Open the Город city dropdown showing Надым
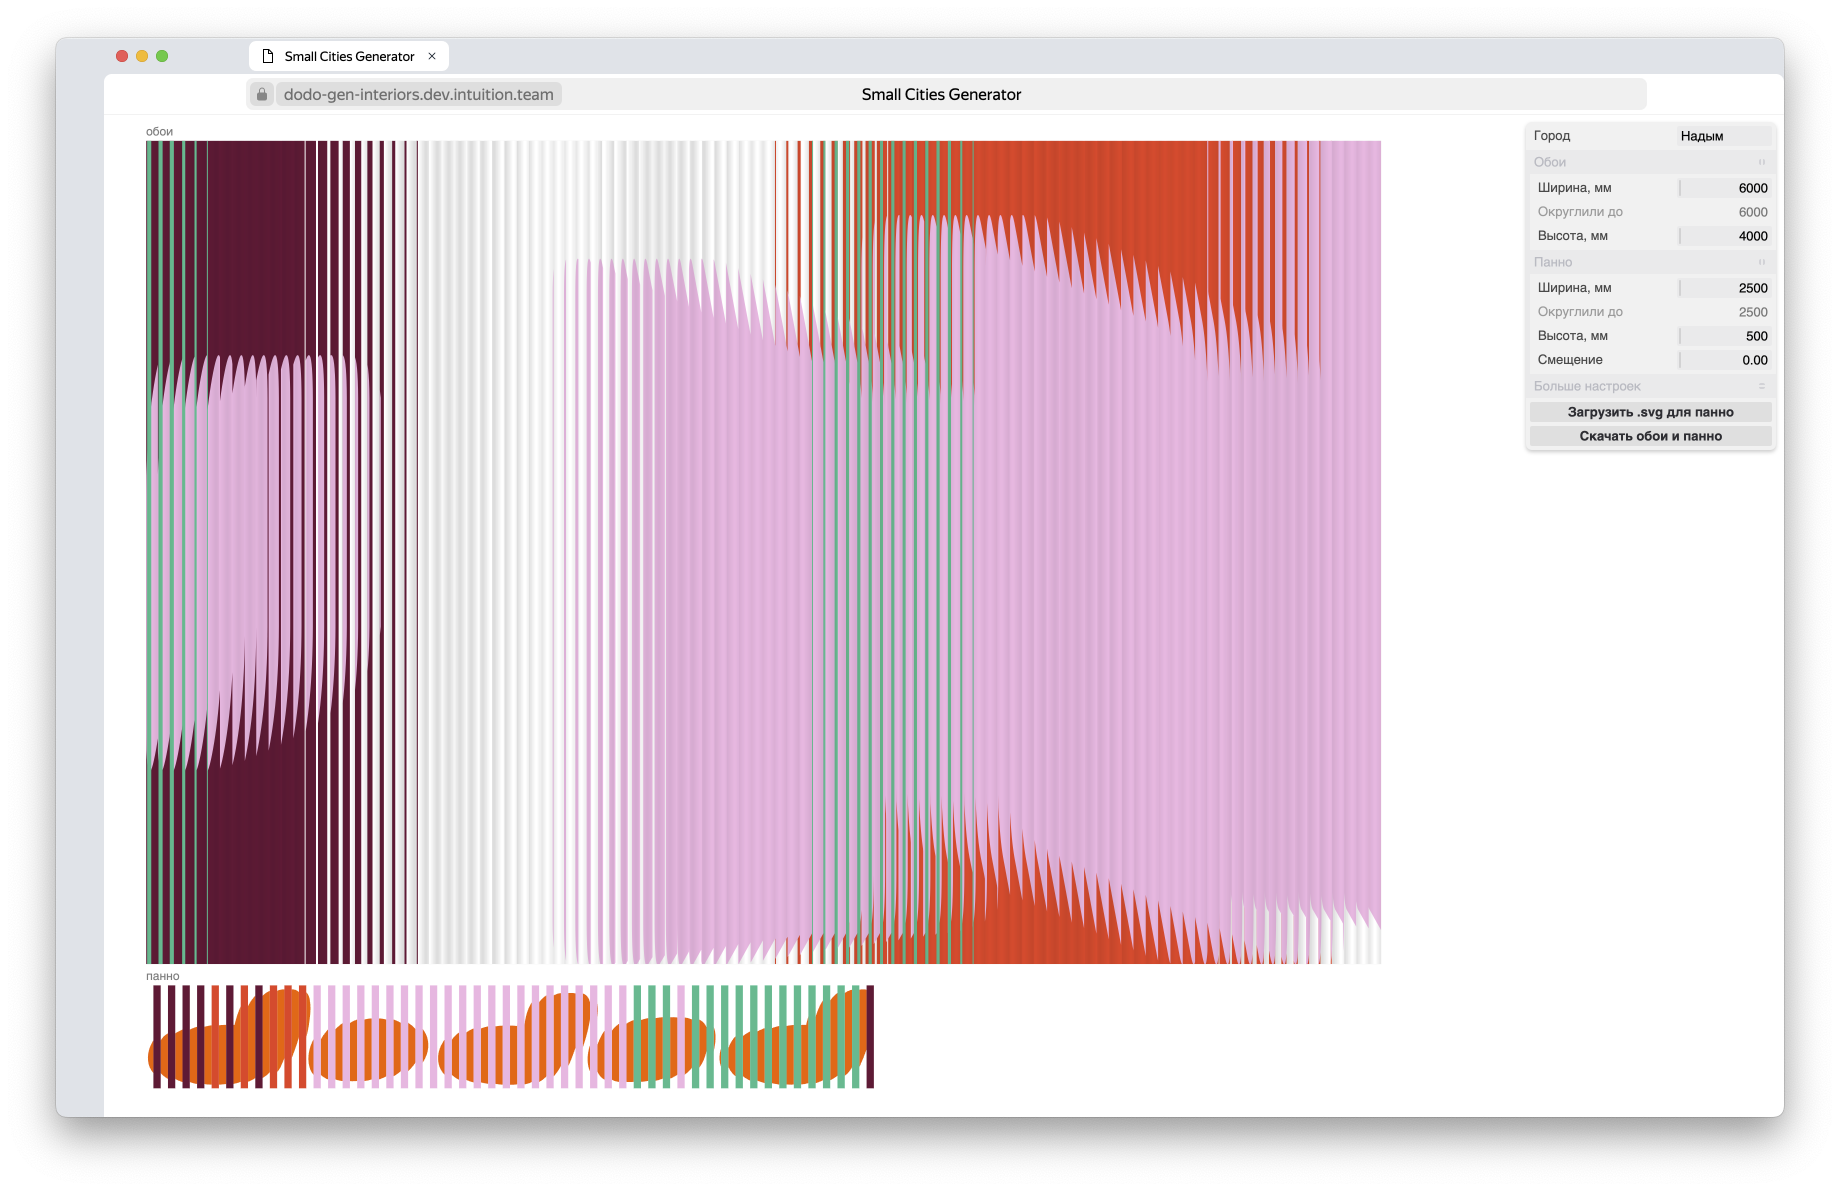Viewport: 1840px width, 1191px height. tap(1723, 136)
